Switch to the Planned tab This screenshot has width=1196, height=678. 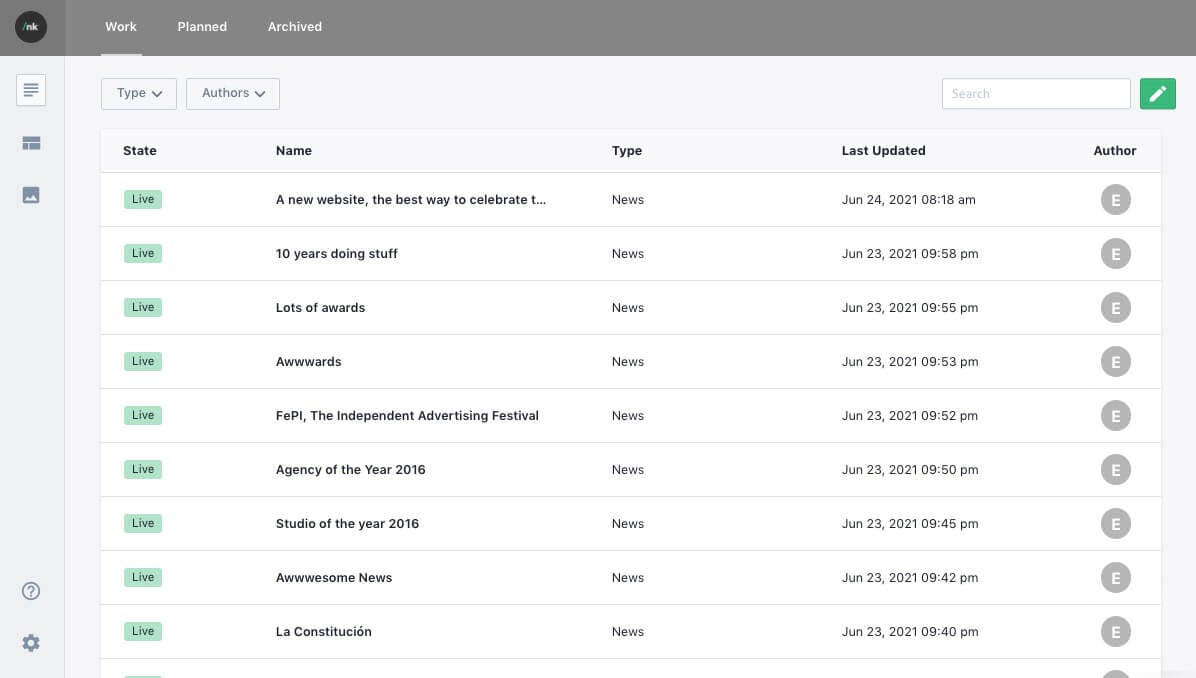pyautogui.click(x=202, y=27)
